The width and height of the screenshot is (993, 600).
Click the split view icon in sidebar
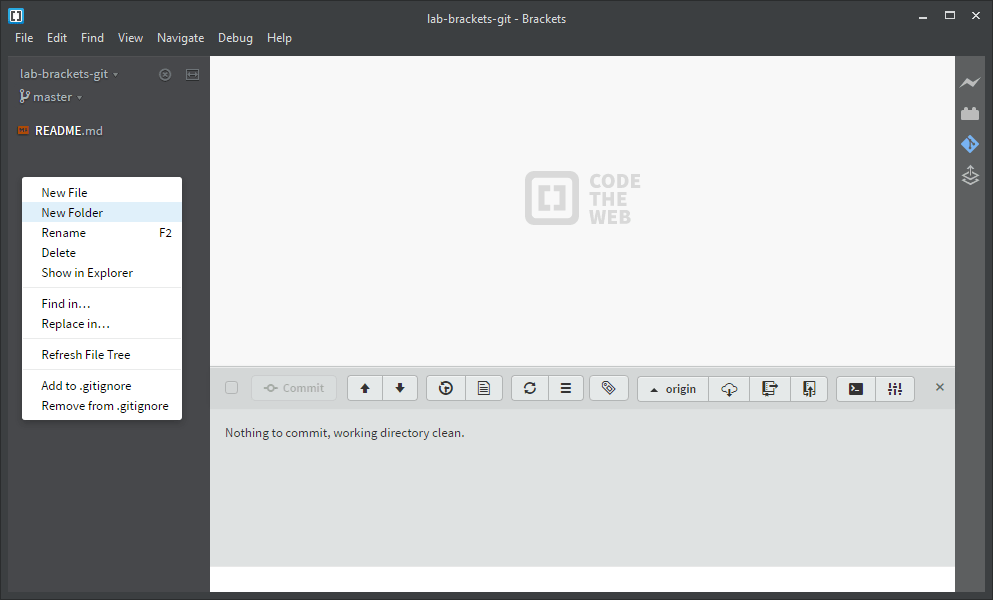click(x=193, y=75)
